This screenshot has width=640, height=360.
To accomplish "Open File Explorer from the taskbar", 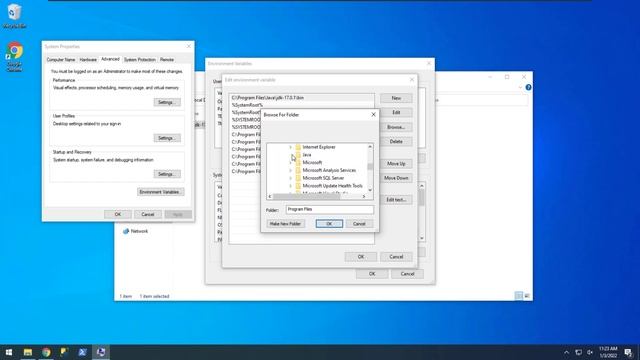I will [x=28, y=352].
